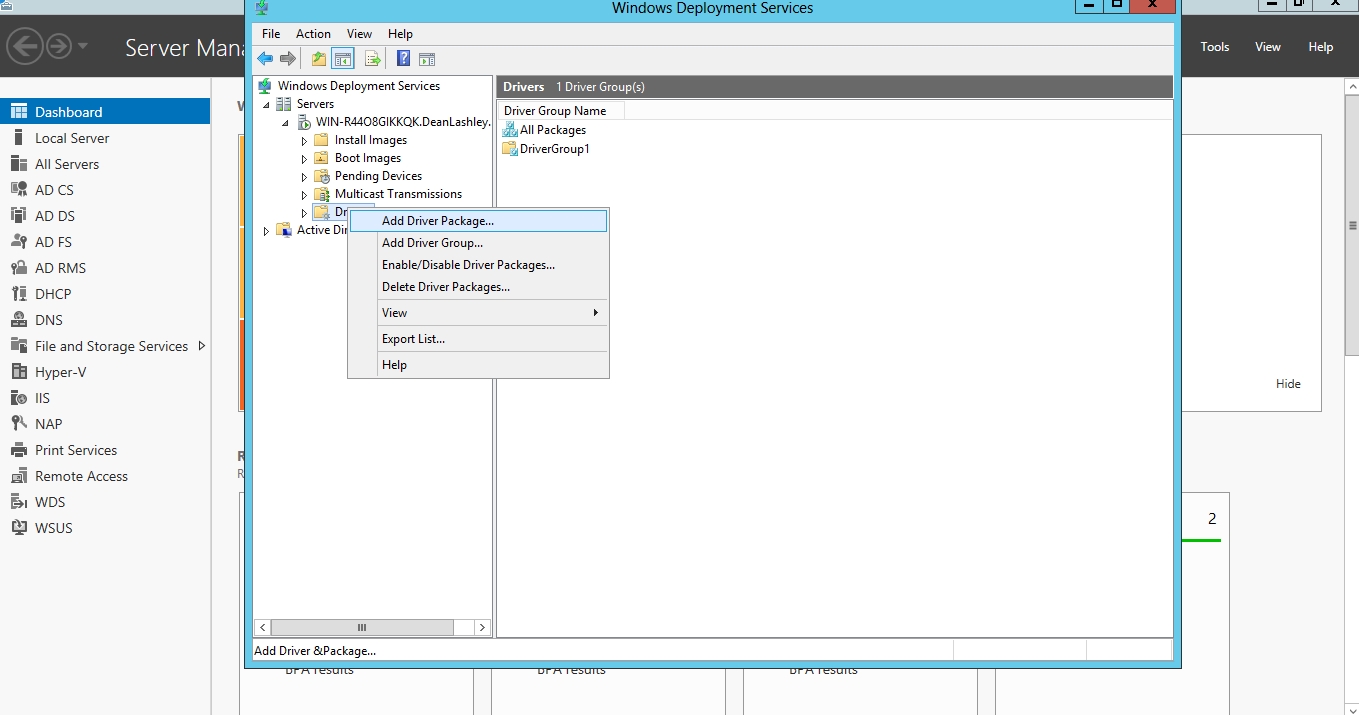Collapse the Servers node in the tree

coord(266,104)
